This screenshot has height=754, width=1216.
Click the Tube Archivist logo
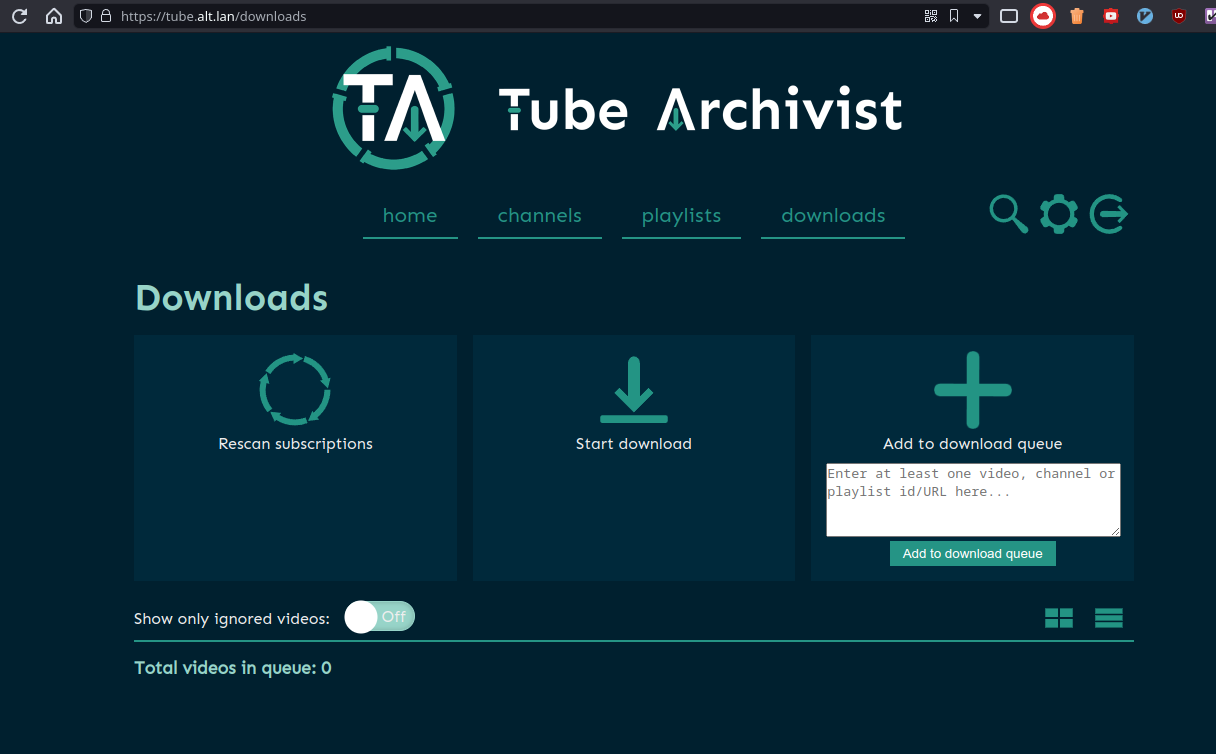[x=393, y=108]
